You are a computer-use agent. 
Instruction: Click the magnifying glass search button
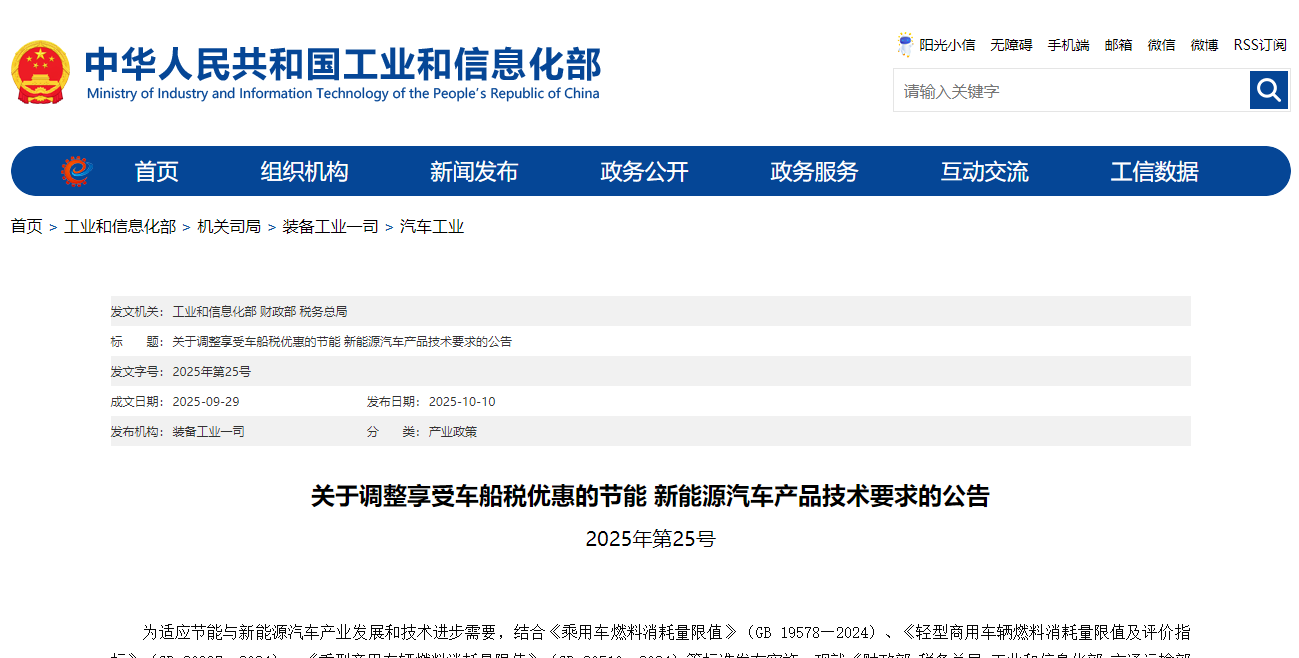pos(1268,91)
